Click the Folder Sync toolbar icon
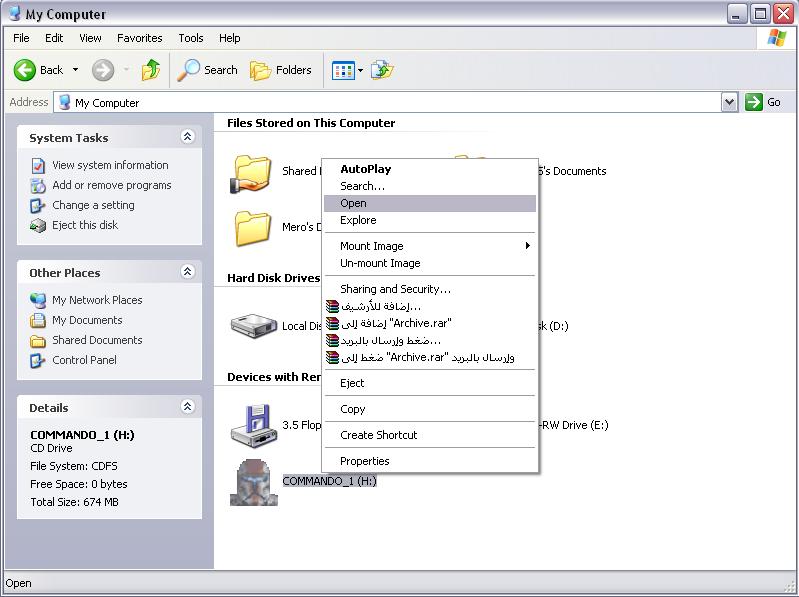Viewport: 799px width, 597px height. 382,70
